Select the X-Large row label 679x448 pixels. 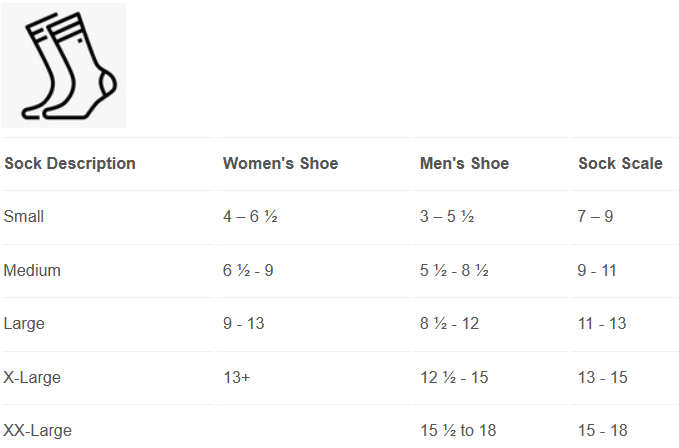click(32, 378)
